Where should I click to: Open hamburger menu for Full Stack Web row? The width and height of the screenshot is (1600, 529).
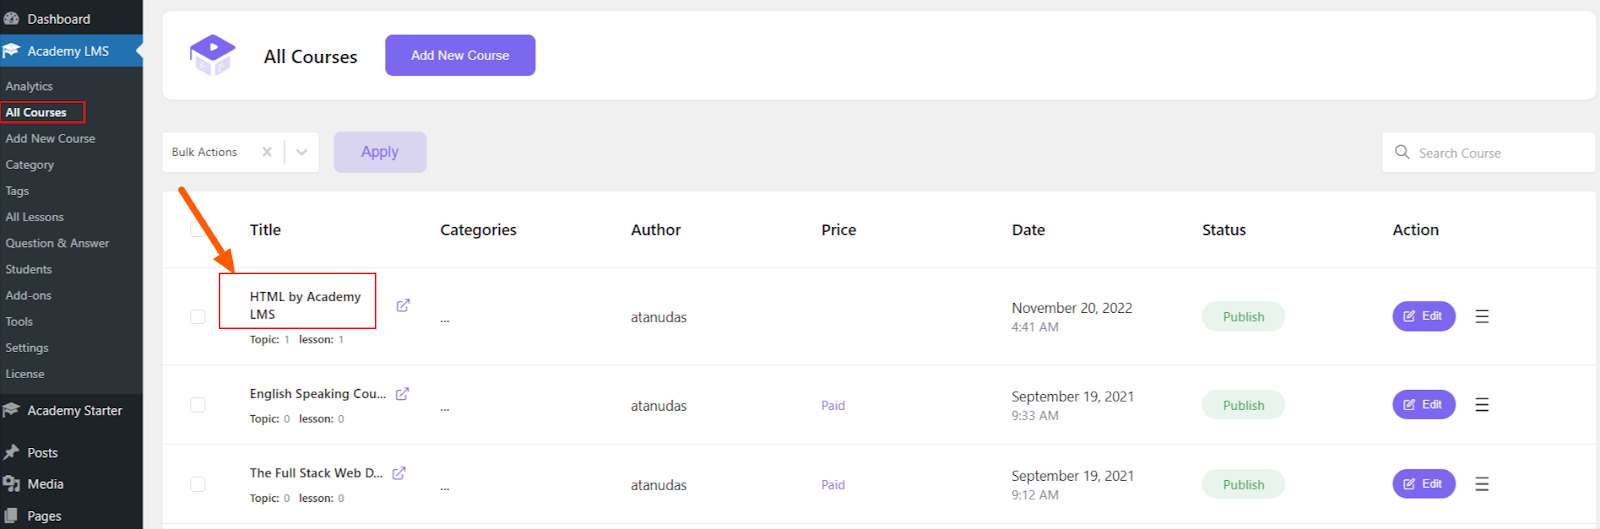(1482, 484)
